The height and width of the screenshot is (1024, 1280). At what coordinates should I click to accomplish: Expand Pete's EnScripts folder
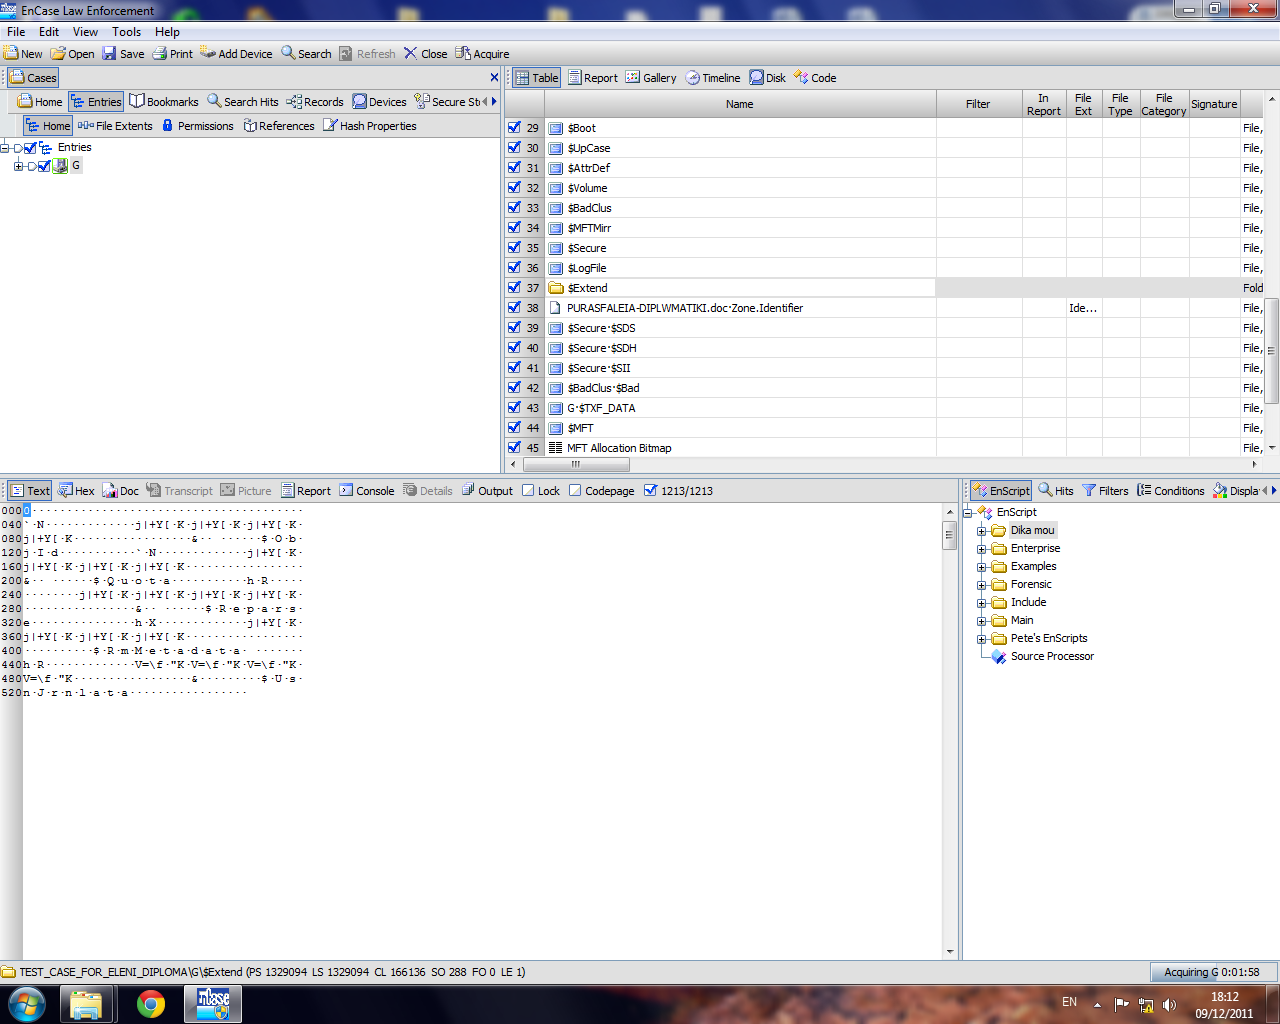pos(982,639)
